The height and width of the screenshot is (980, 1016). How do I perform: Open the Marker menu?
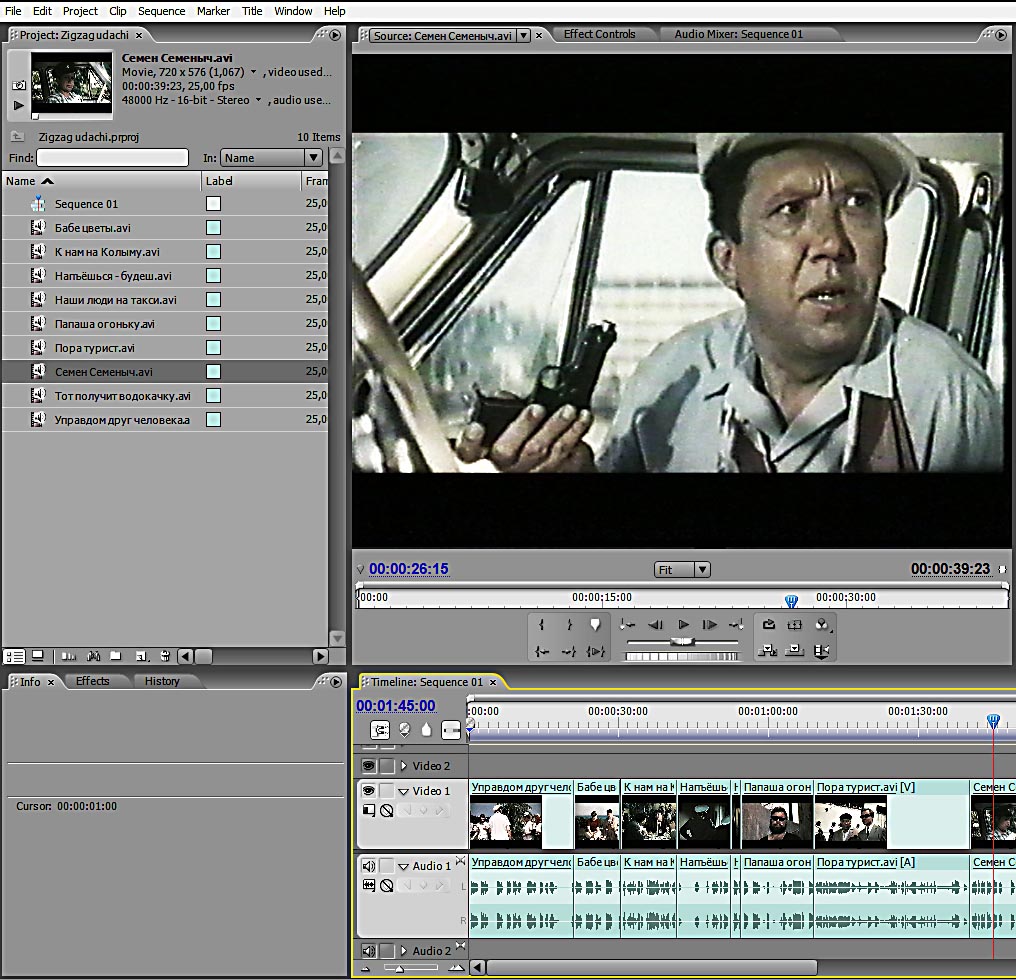[213, 11]
